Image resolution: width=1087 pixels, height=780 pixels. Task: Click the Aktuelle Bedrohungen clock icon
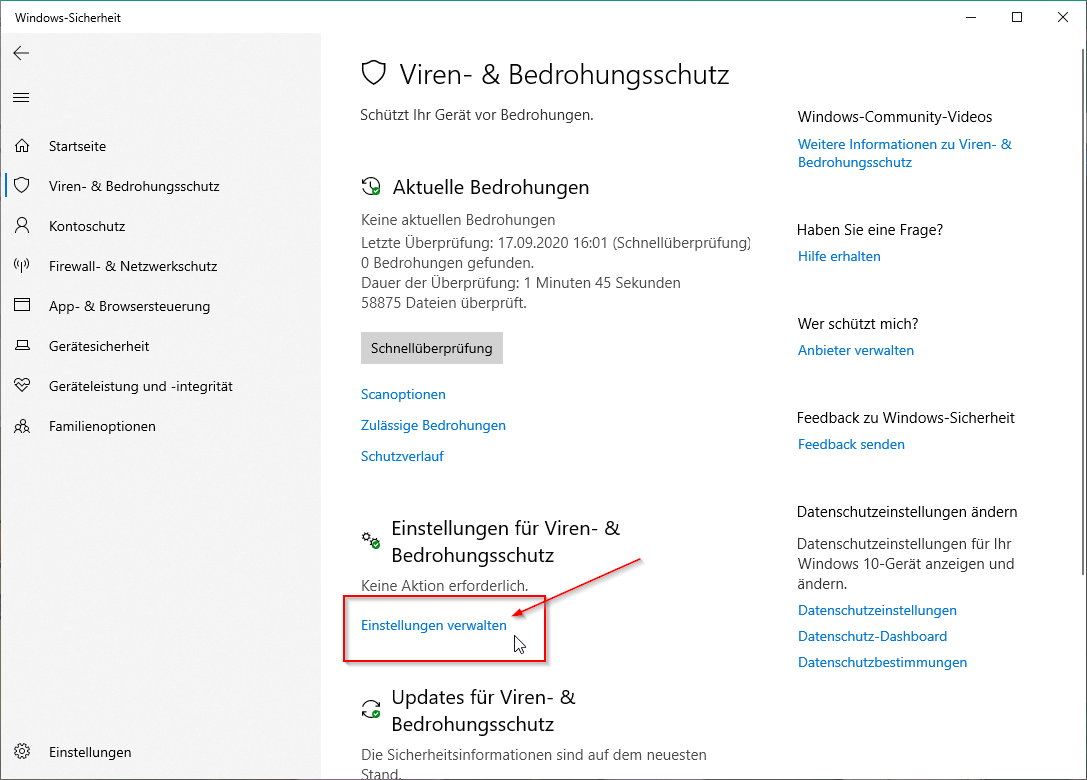tap(371, 187)
